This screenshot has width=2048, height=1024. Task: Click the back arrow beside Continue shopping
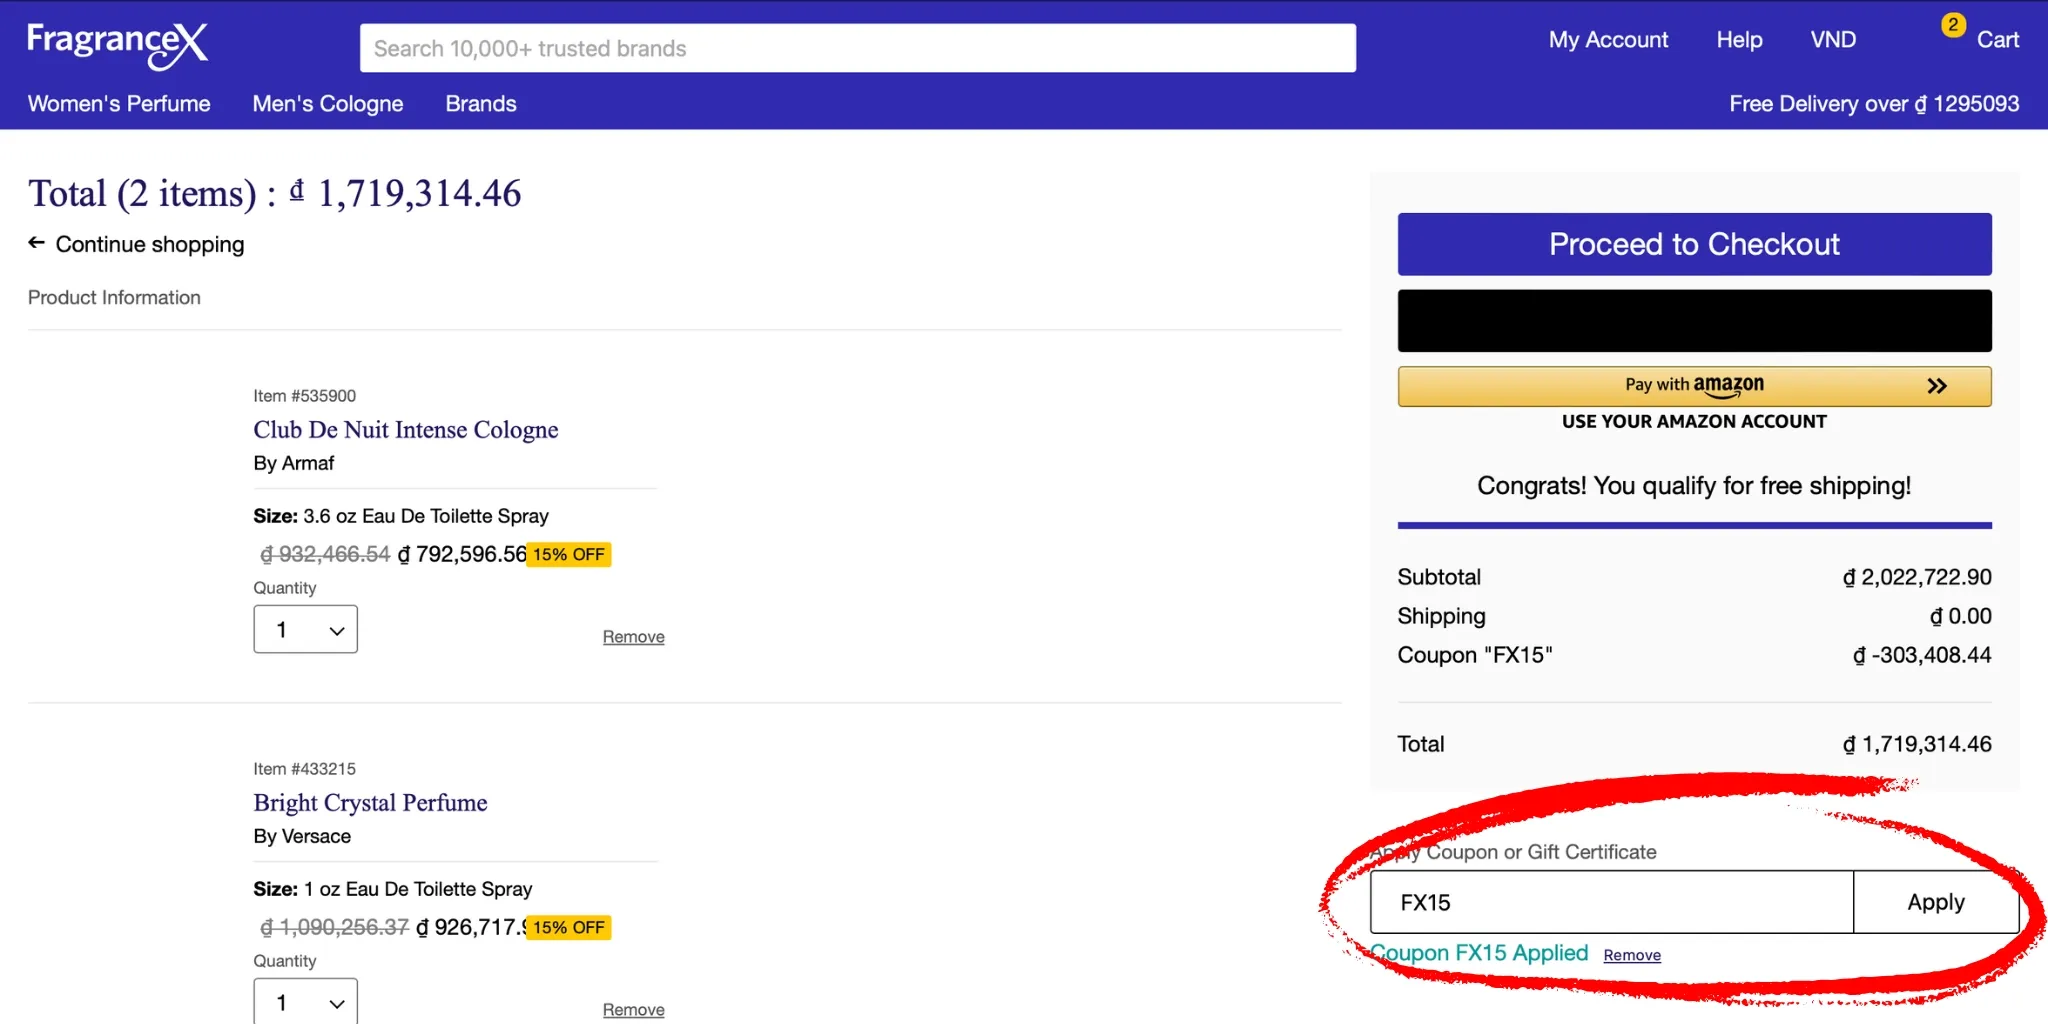click(x=37, y=243)
